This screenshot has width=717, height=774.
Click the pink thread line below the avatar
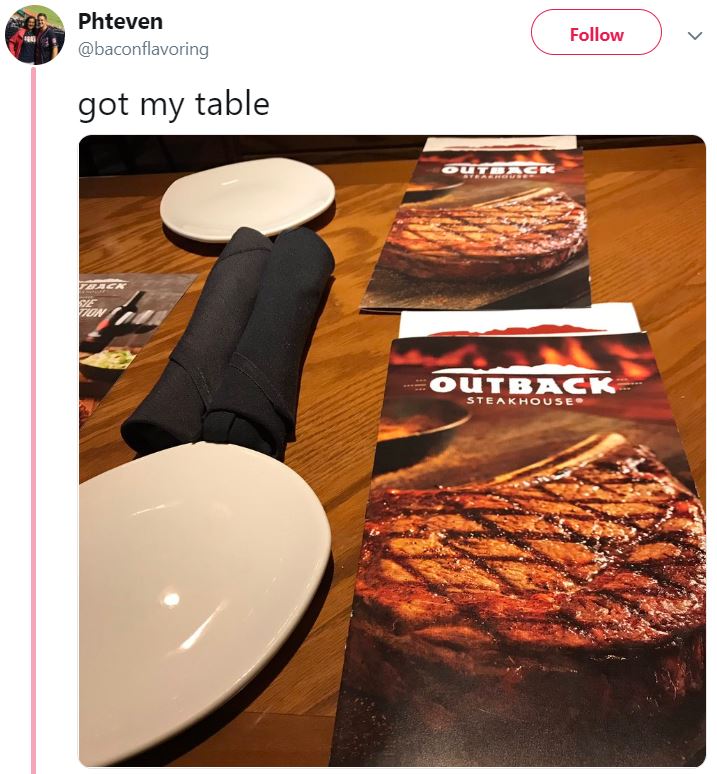coord(34,420)
